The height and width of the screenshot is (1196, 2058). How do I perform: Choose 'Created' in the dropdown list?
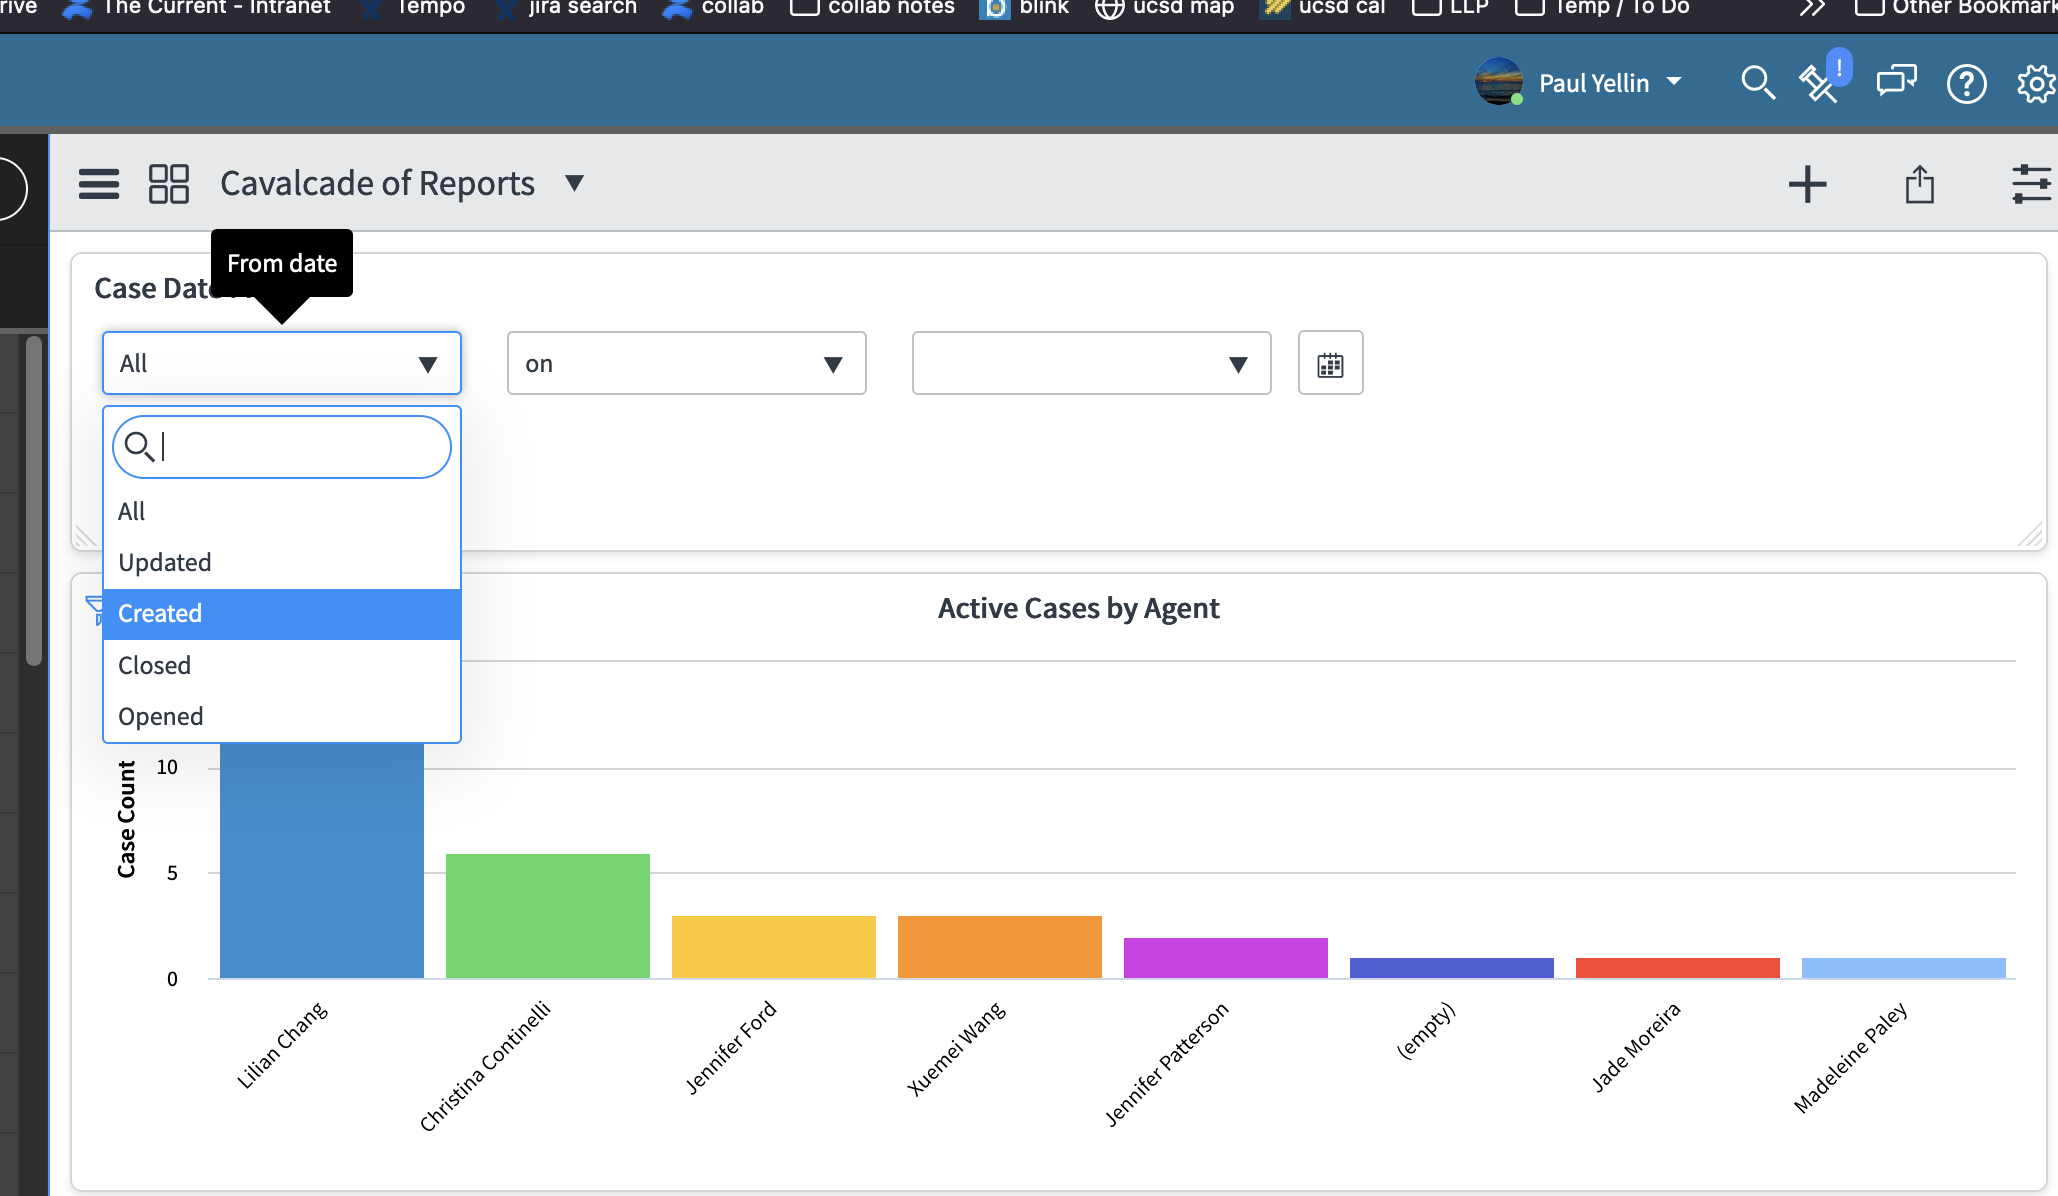click(x=282, y=614)
